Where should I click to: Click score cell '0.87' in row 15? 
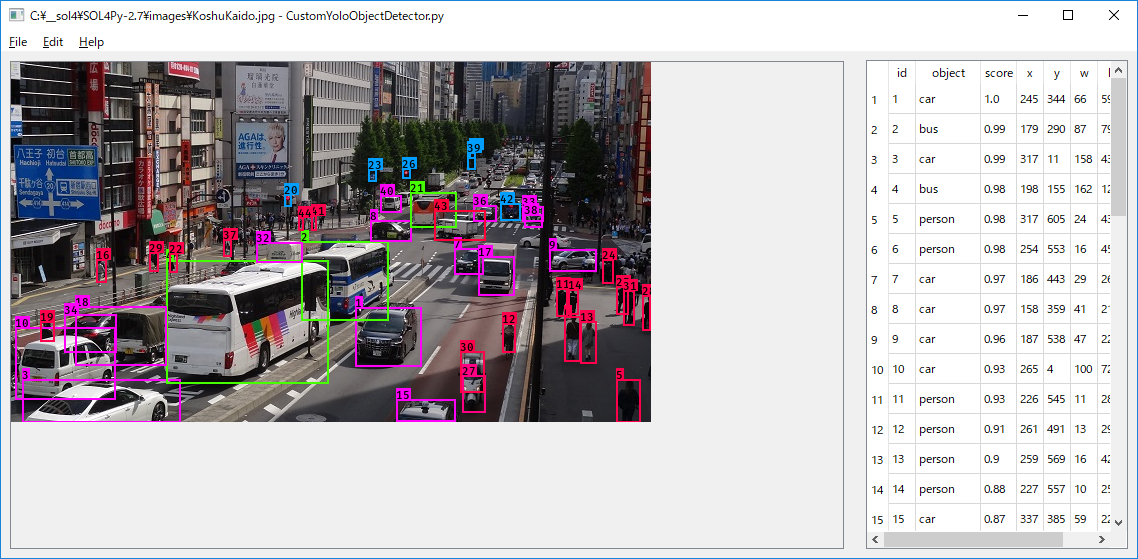click(998, 519)
